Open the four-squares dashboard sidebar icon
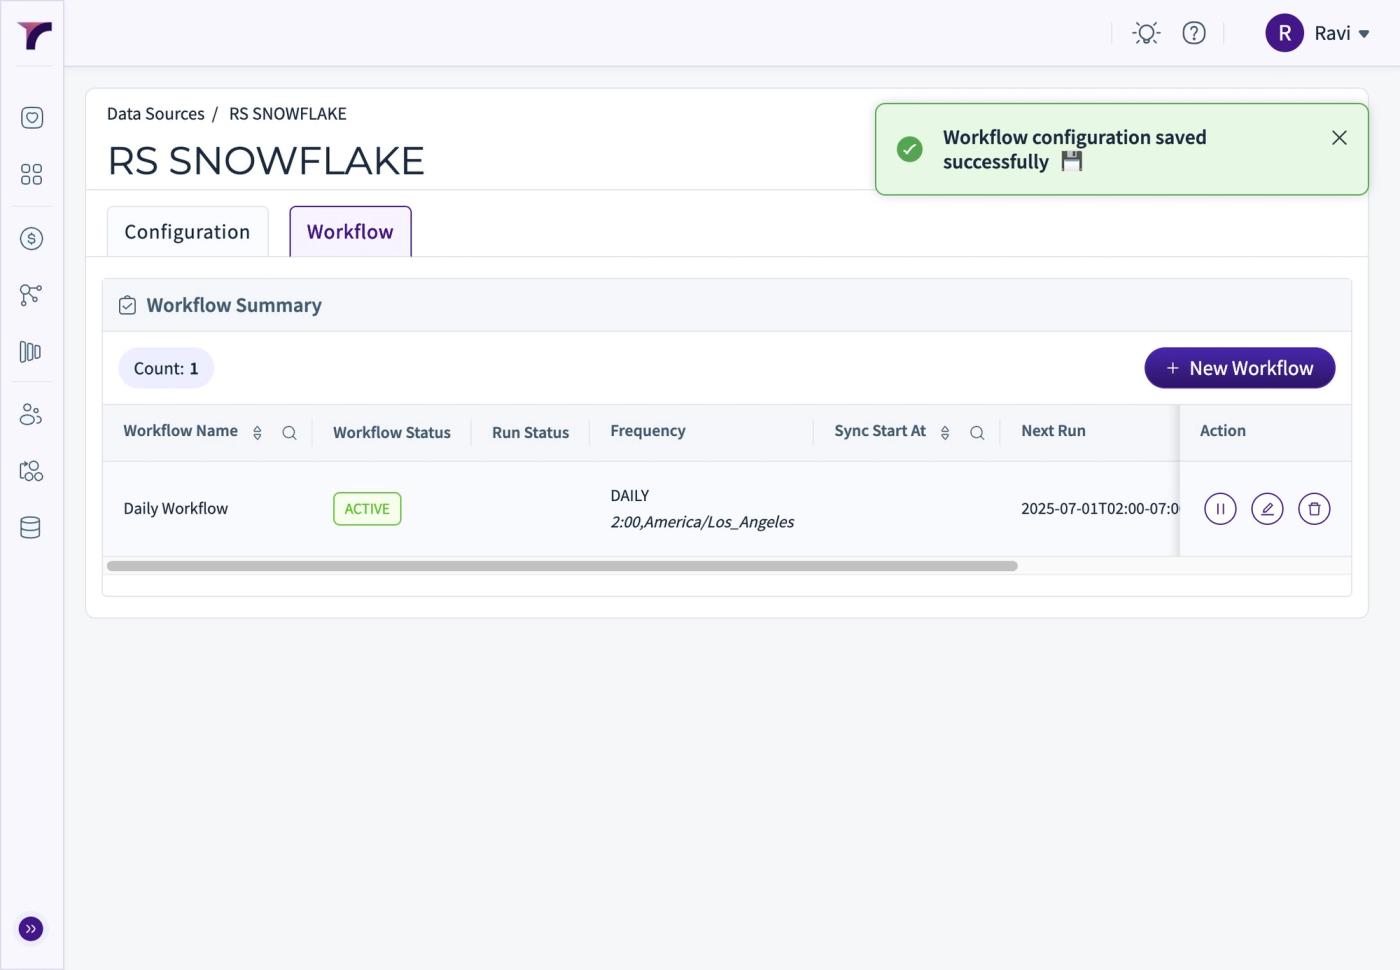Viewport: 1400px width, 970px height. 32,175
